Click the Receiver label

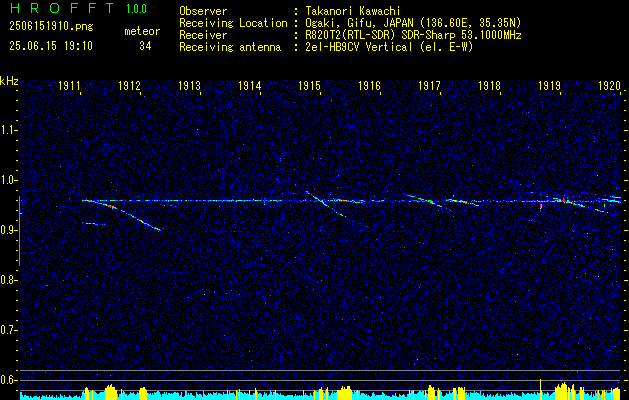[203, 35]
